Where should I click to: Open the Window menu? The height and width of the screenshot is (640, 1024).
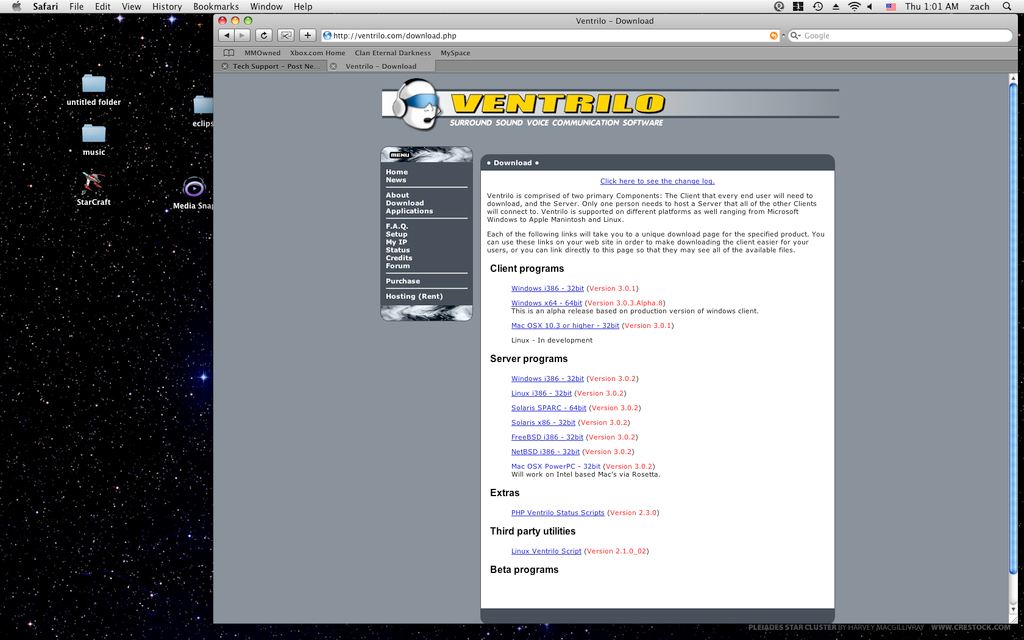point(266,7)
